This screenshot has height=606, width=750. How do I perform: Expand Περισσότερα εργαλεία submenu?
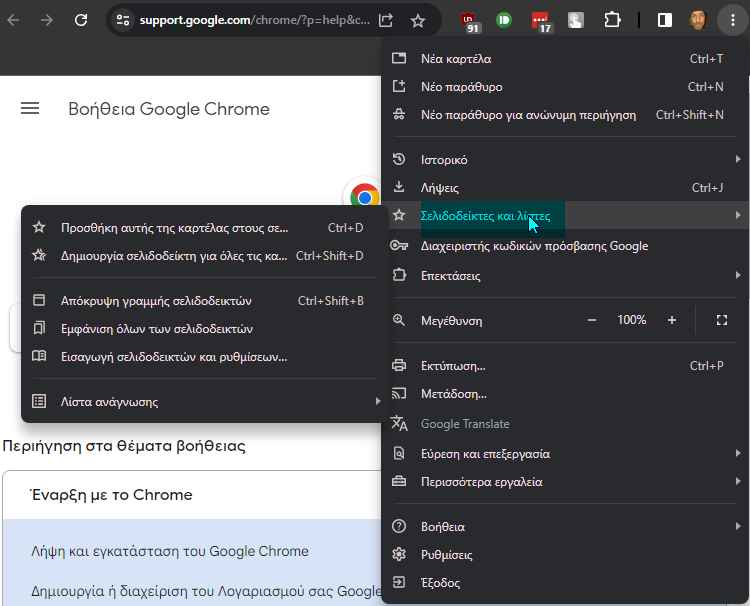(x=565, y=482)
